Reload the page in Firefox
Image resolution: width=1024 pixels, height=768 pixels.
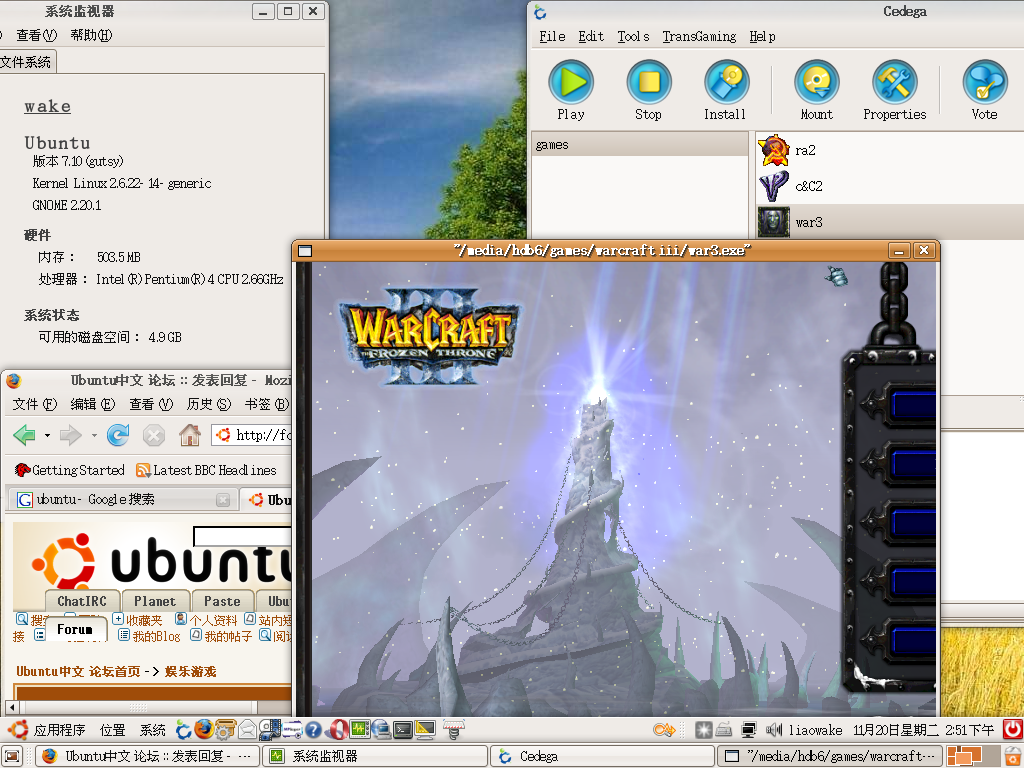point(118,435)
